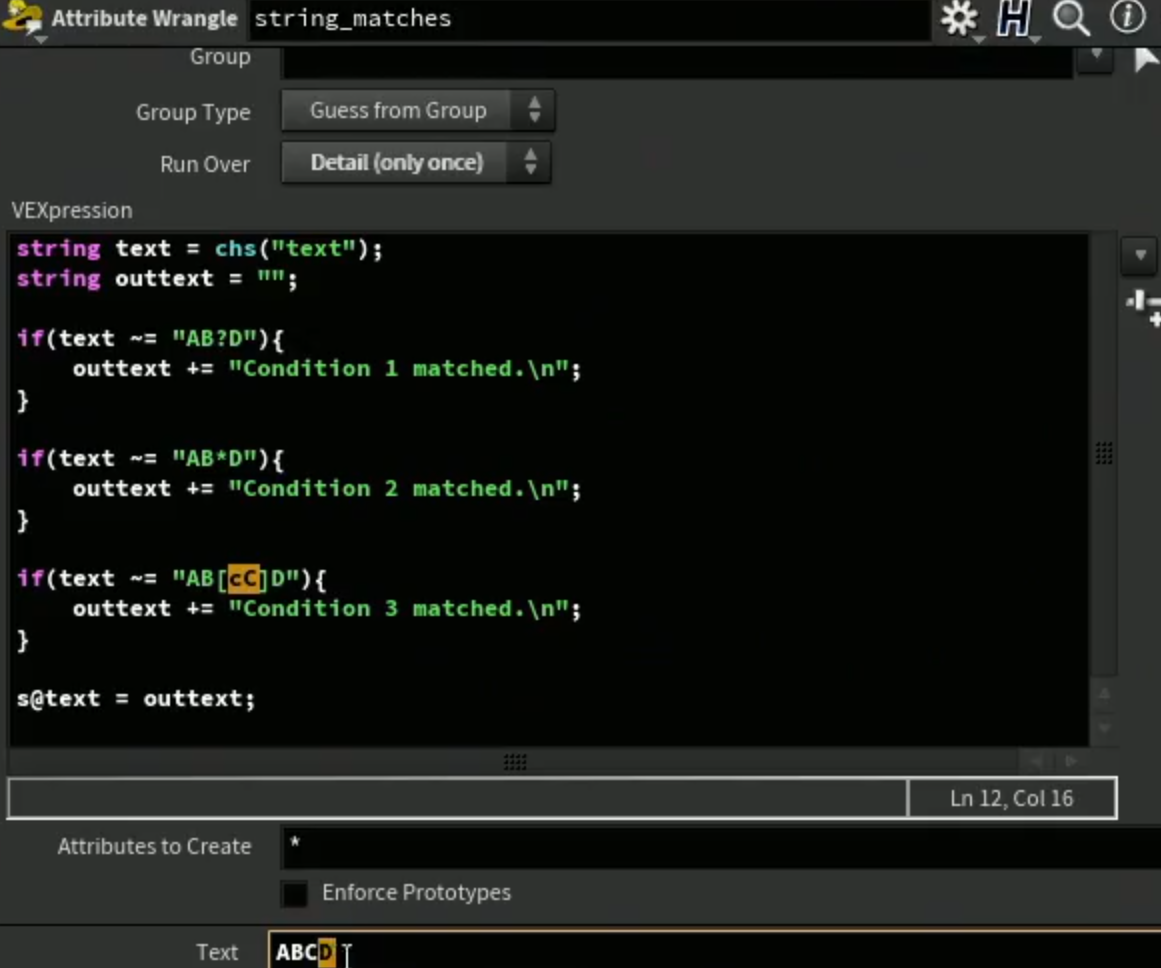The width and height of the screenshot is (1161, 968).
Task: Open the Group field dropdown arrow
Action: (1095, 58)
